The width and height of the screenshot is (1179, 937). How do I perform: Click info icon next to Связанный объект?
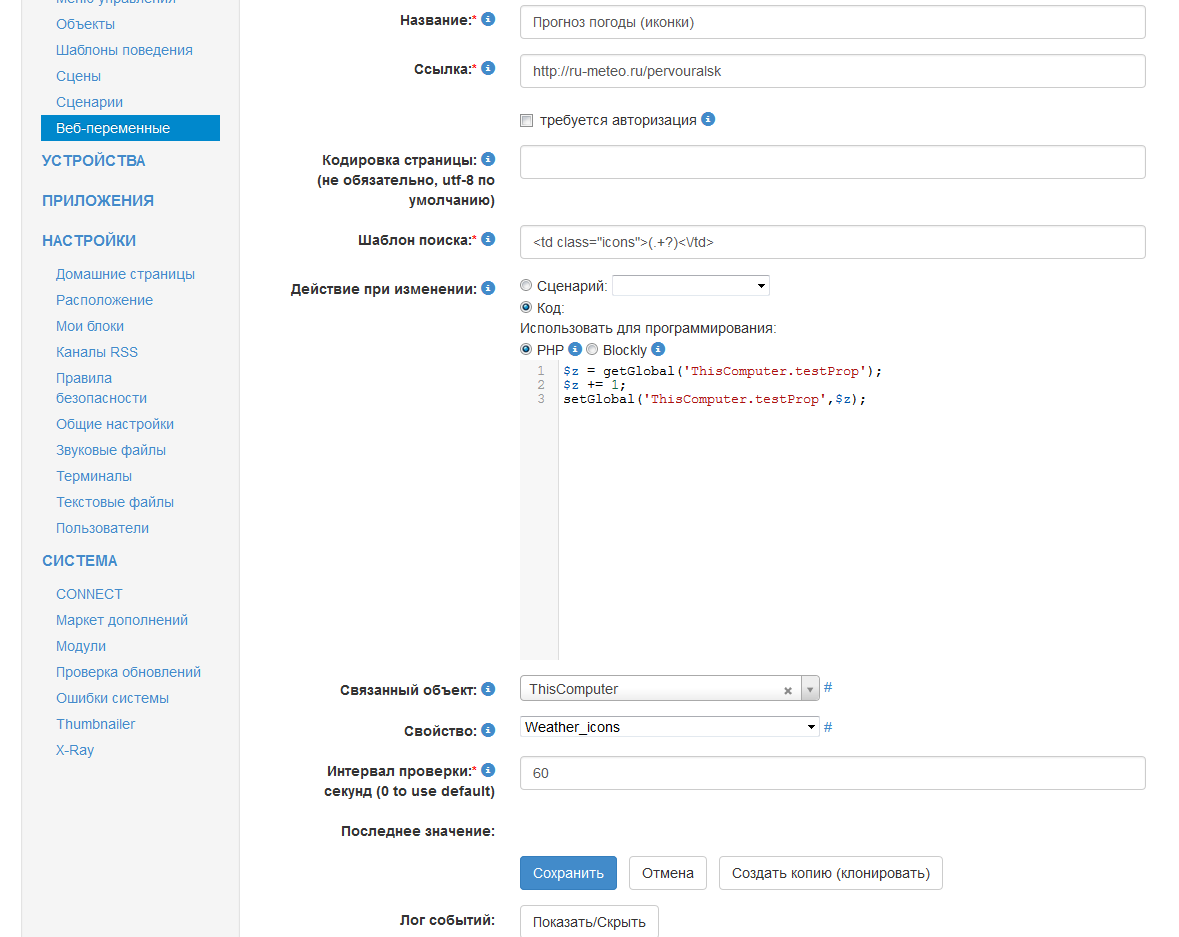click(x=488, y=689)
